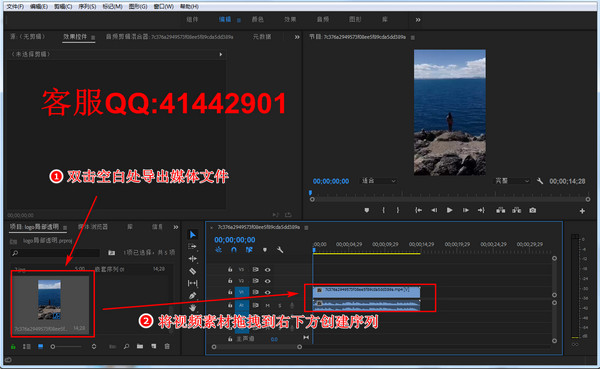600x369 pixels.
Task: Toggle nest sequence insert mode in timeline
Action: (218, 250)
